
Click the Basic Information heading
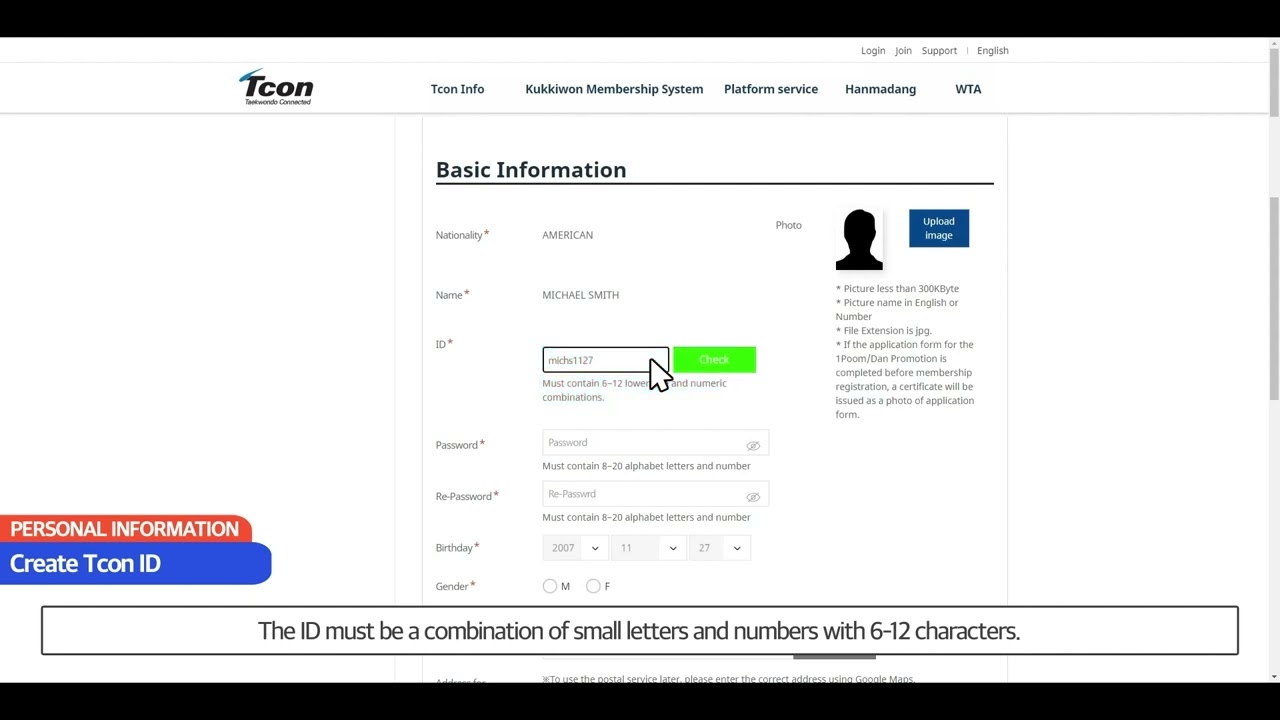531,170
